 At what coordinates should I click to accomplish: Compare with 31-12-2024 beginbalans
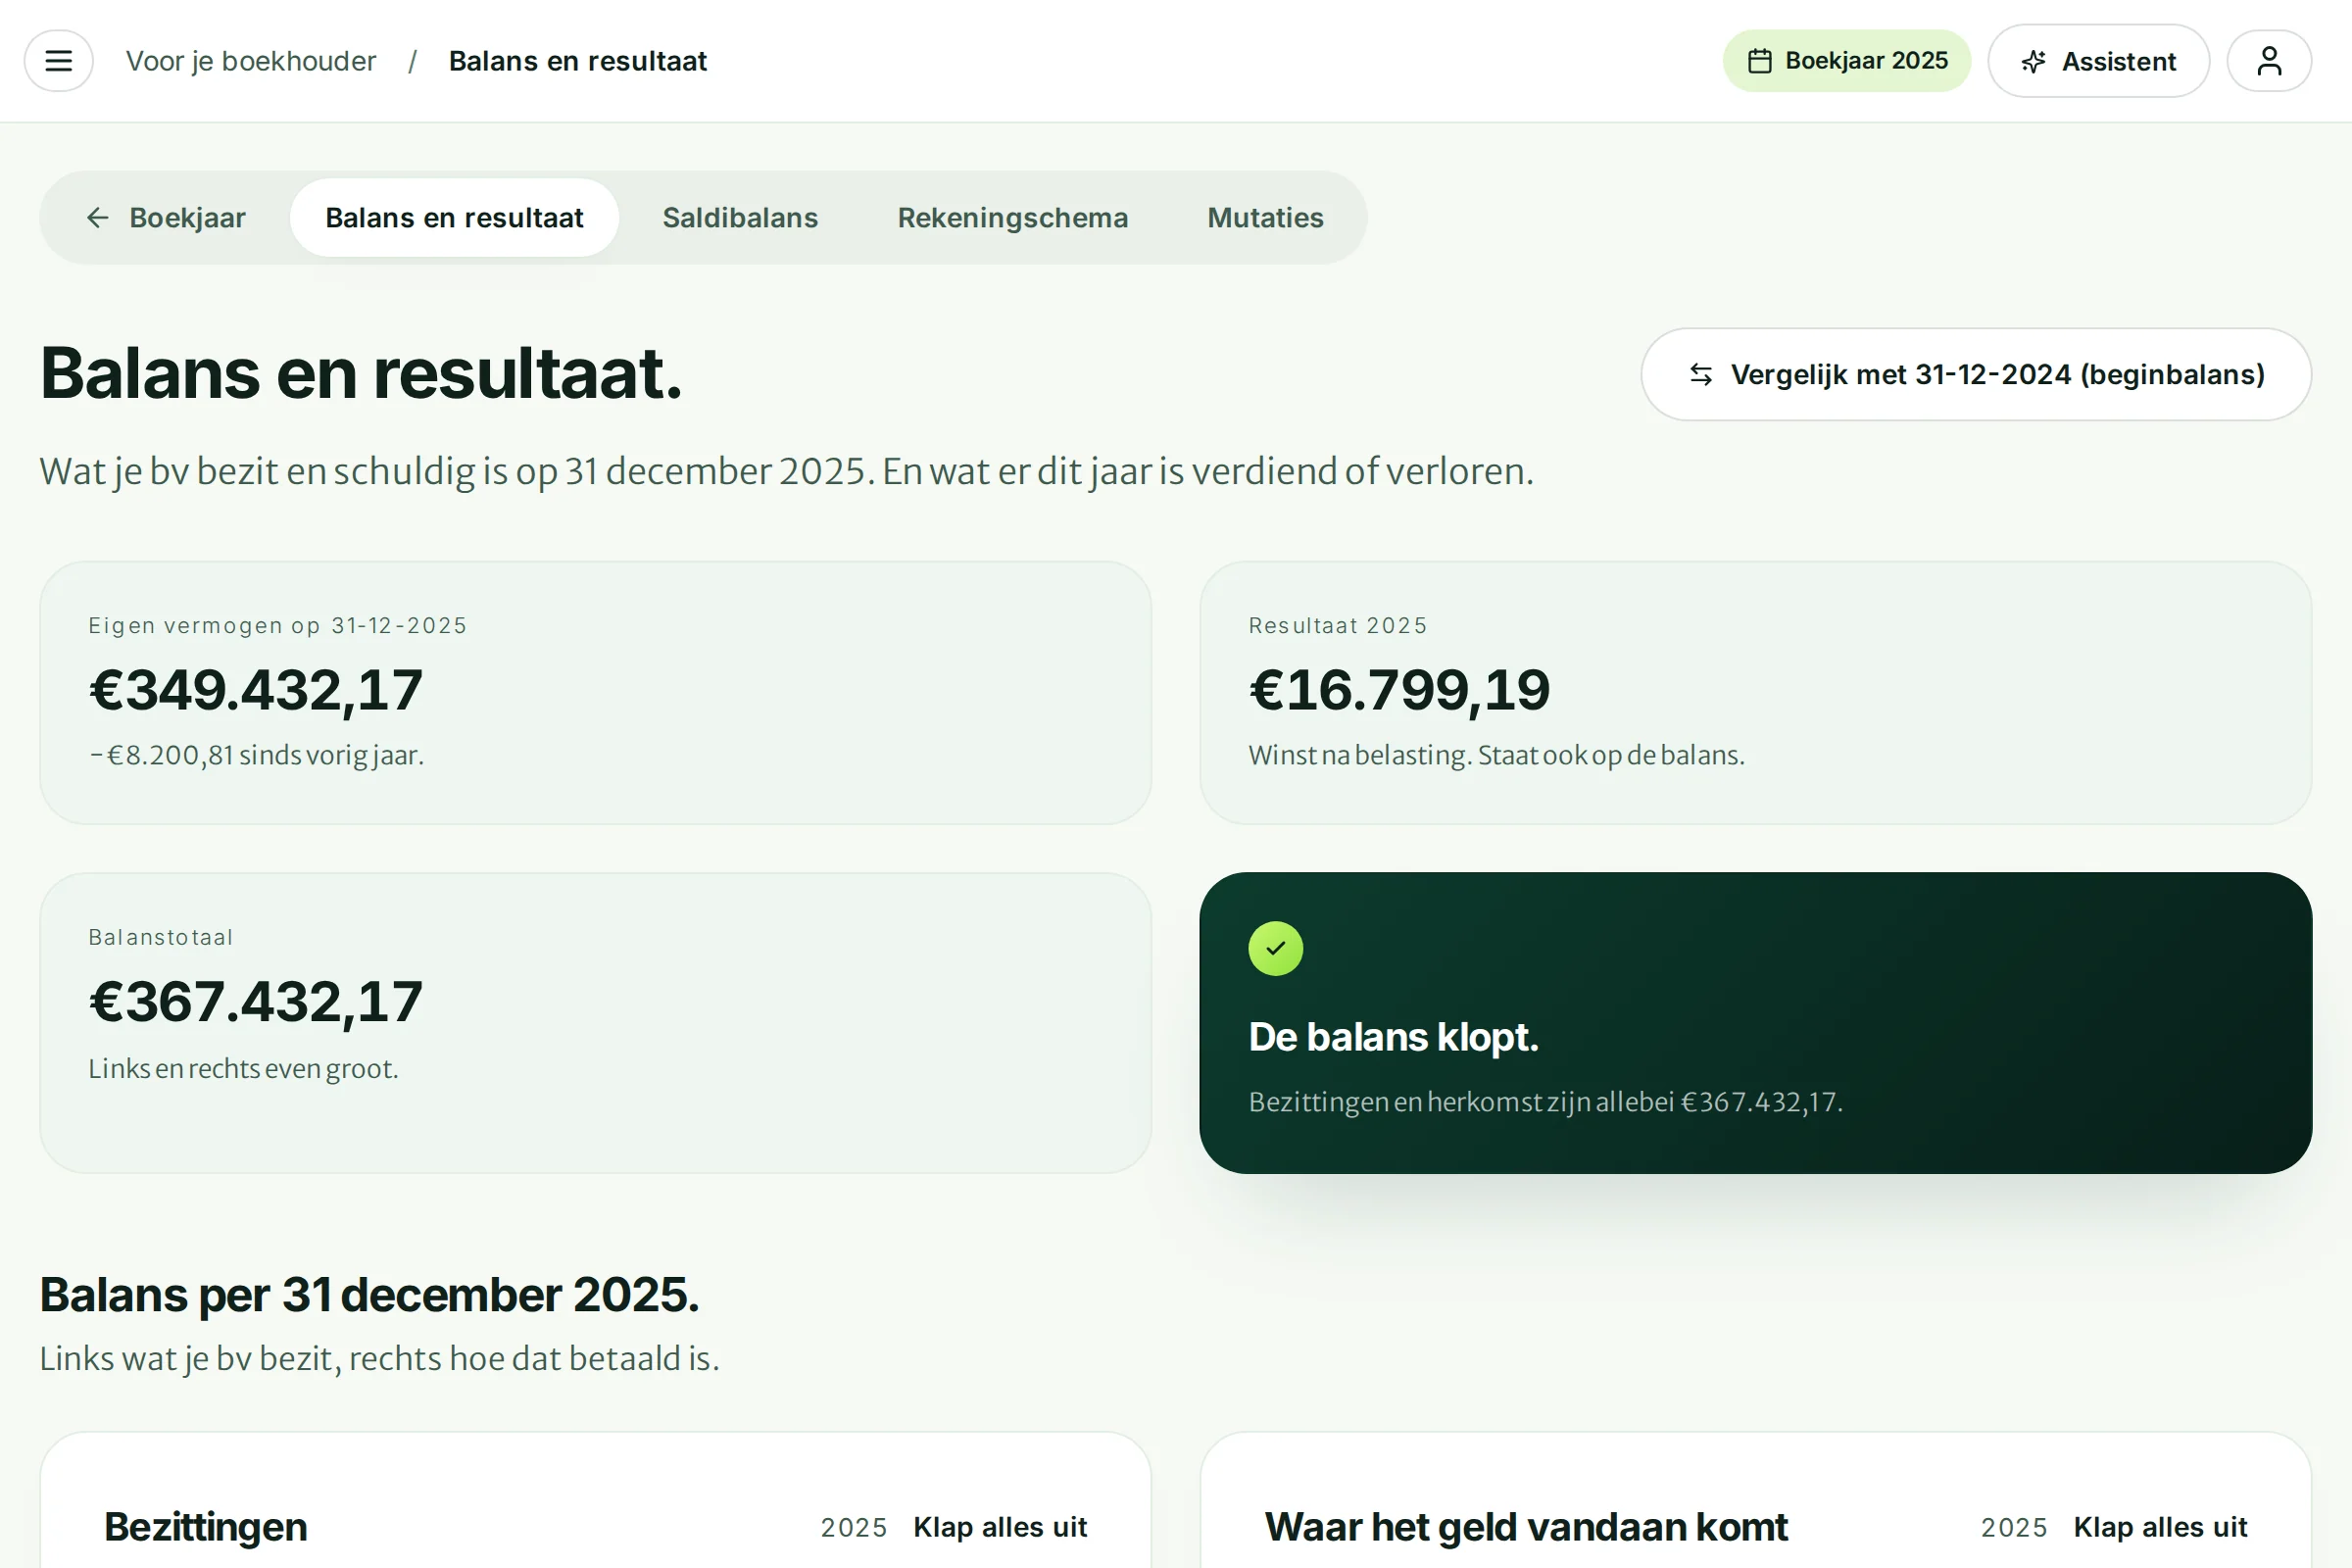click(1976, 375)
